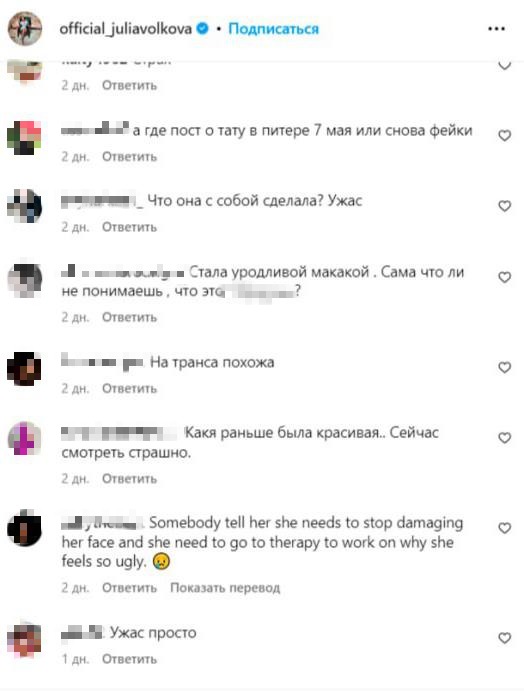Image resolution: width=524 pixels, height=693 pixels.
Task: Like the 'Стала уродливой макакой' comment
Action: click(505, 277)
